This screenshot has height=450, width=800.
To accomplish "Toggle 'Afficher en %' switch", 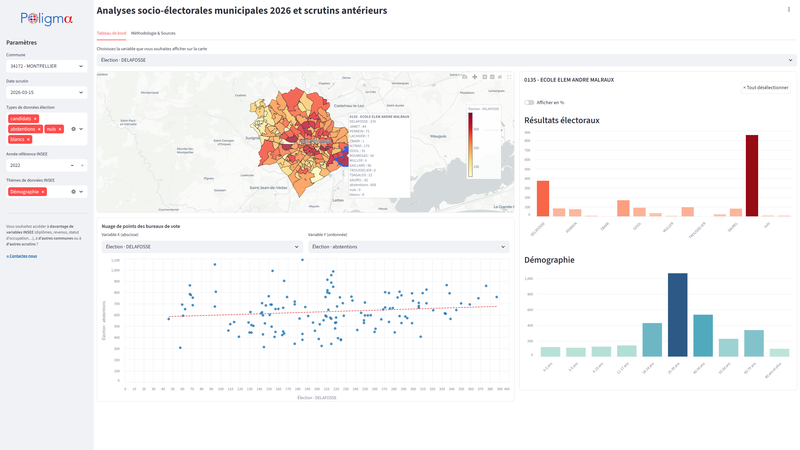I will [529, 103].
